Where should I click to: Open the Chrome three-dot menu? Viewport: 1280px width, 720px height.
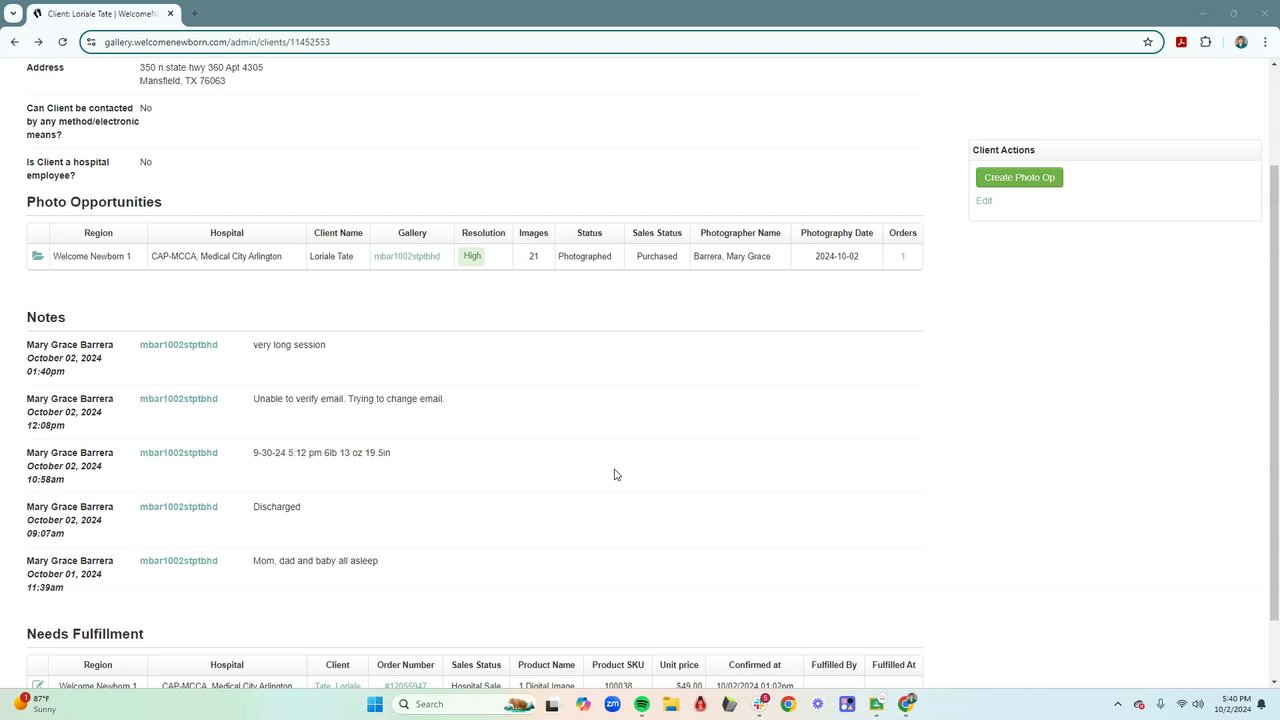click(1265, 42)
